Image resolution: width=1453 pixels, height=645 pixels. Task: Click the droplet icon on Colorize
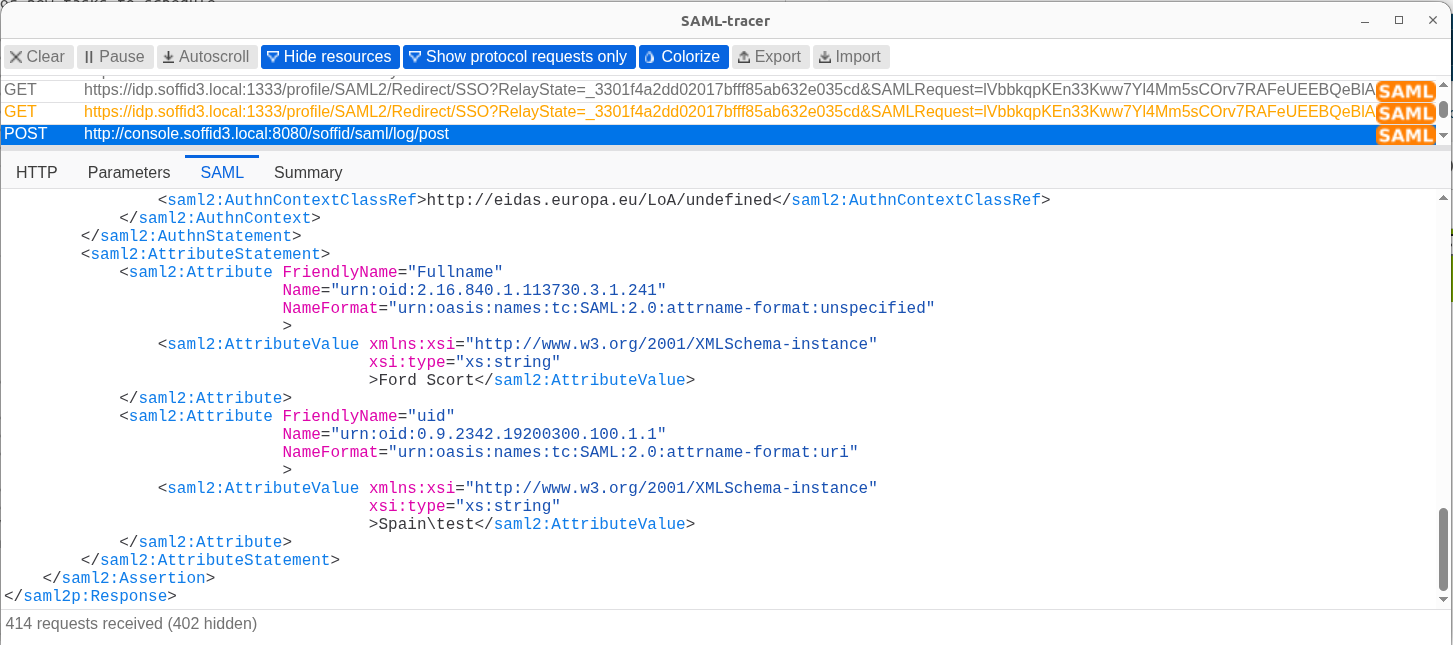tap(649, 57)
